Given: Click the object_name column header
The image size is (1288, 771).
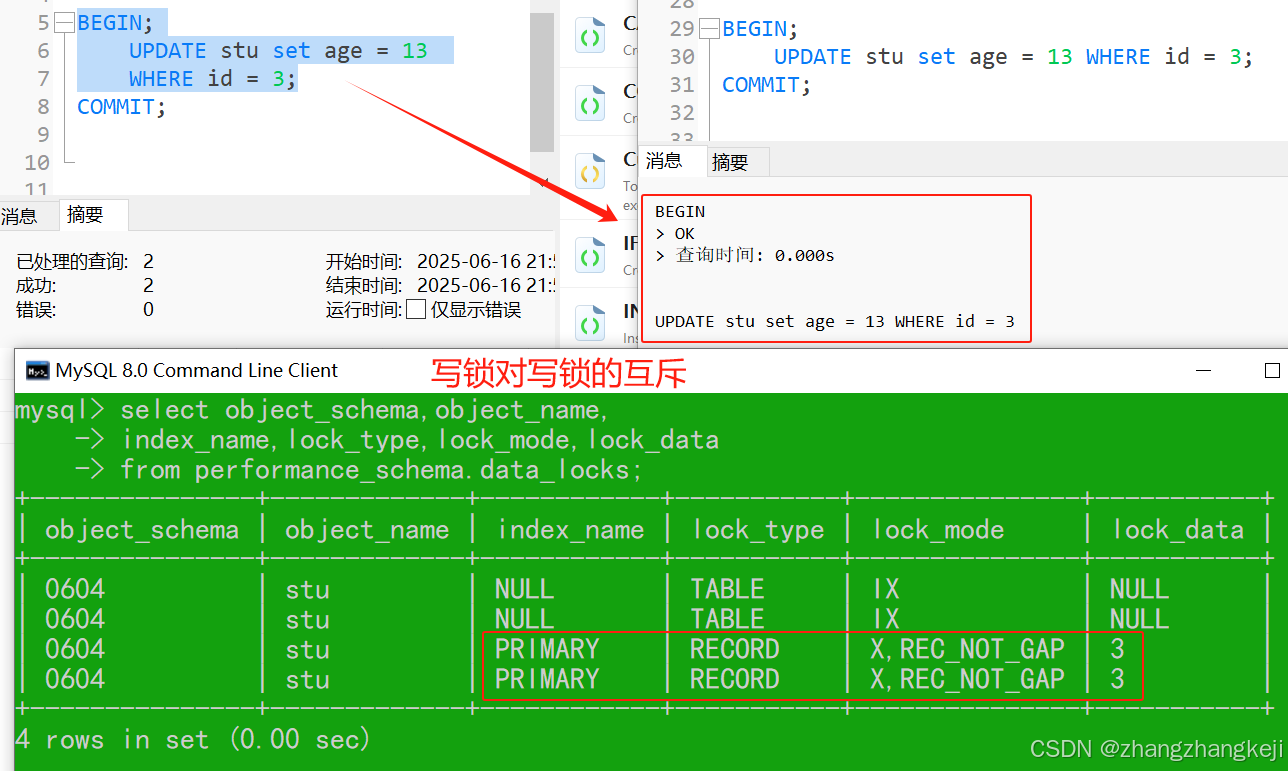Looking at the screenshot, I should (367, 530).
